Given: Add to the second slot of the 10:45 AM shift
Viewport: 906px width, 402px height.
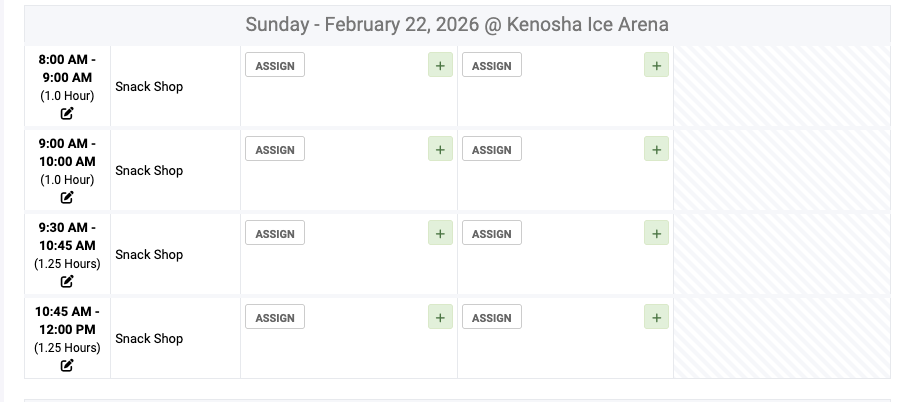Looking at the screenshot, I should 656,318.
